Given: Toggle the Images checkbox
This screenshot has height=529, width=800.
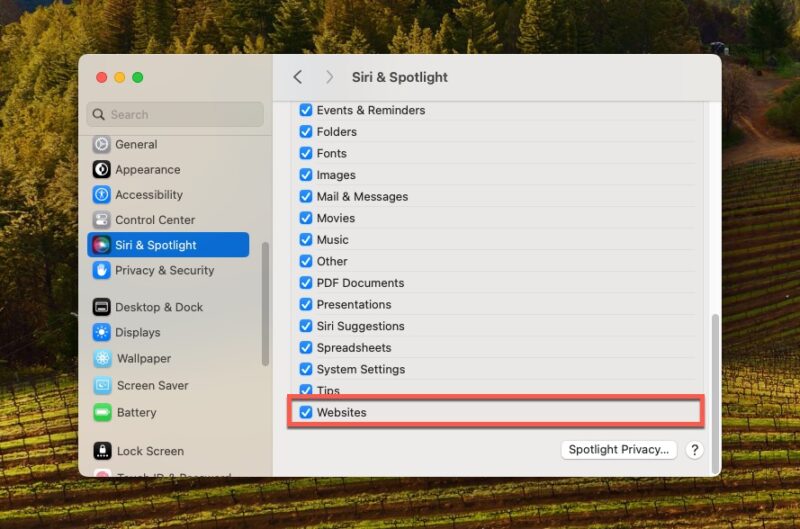Looking at the screenshot, I should click(306, 175).
